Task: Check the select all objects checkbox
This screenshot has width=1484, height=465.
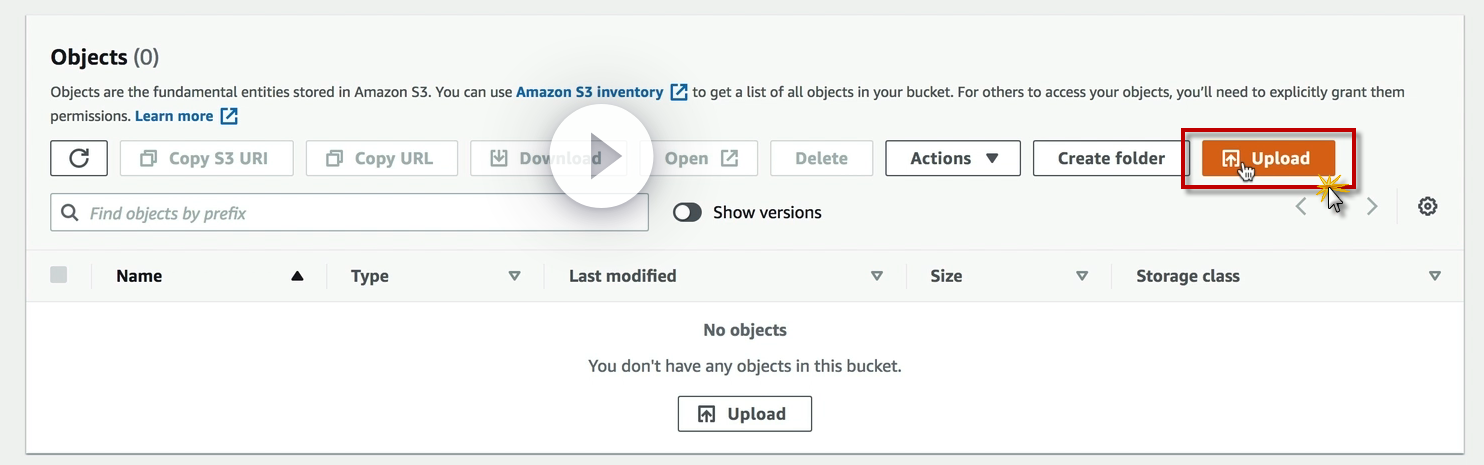Action: (x=59, y=275)
